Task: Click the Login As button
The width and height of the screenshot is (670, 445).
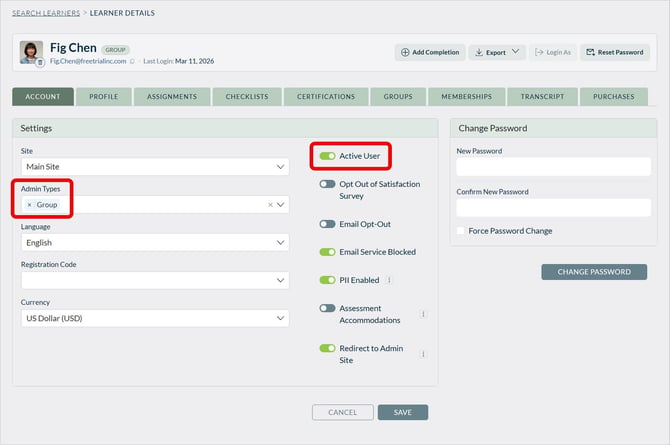Action: [553, 52]
